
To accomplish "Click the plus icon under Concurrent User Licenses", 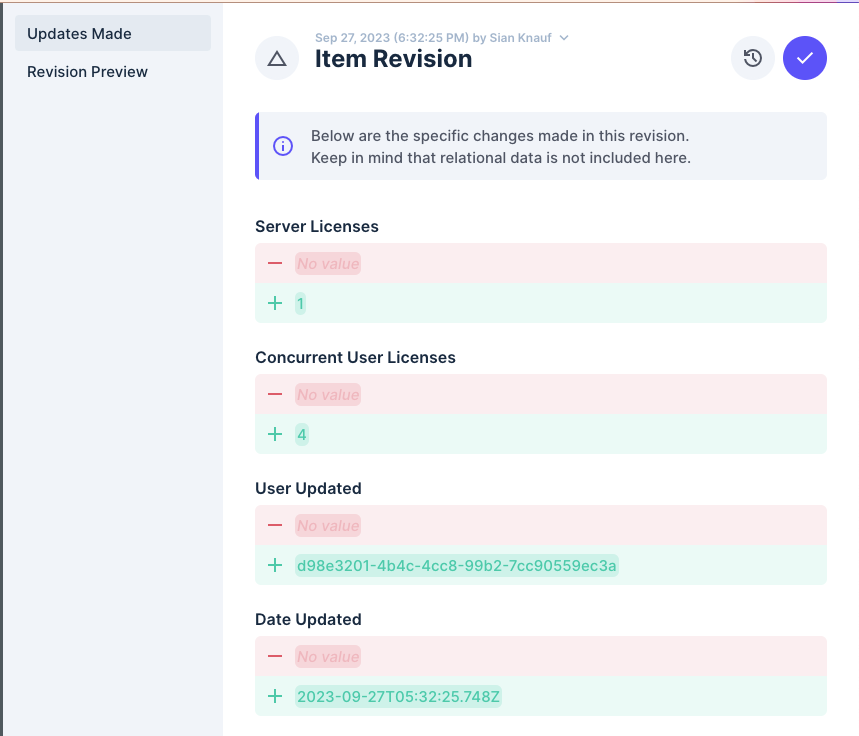I will [x=275, y=434].
